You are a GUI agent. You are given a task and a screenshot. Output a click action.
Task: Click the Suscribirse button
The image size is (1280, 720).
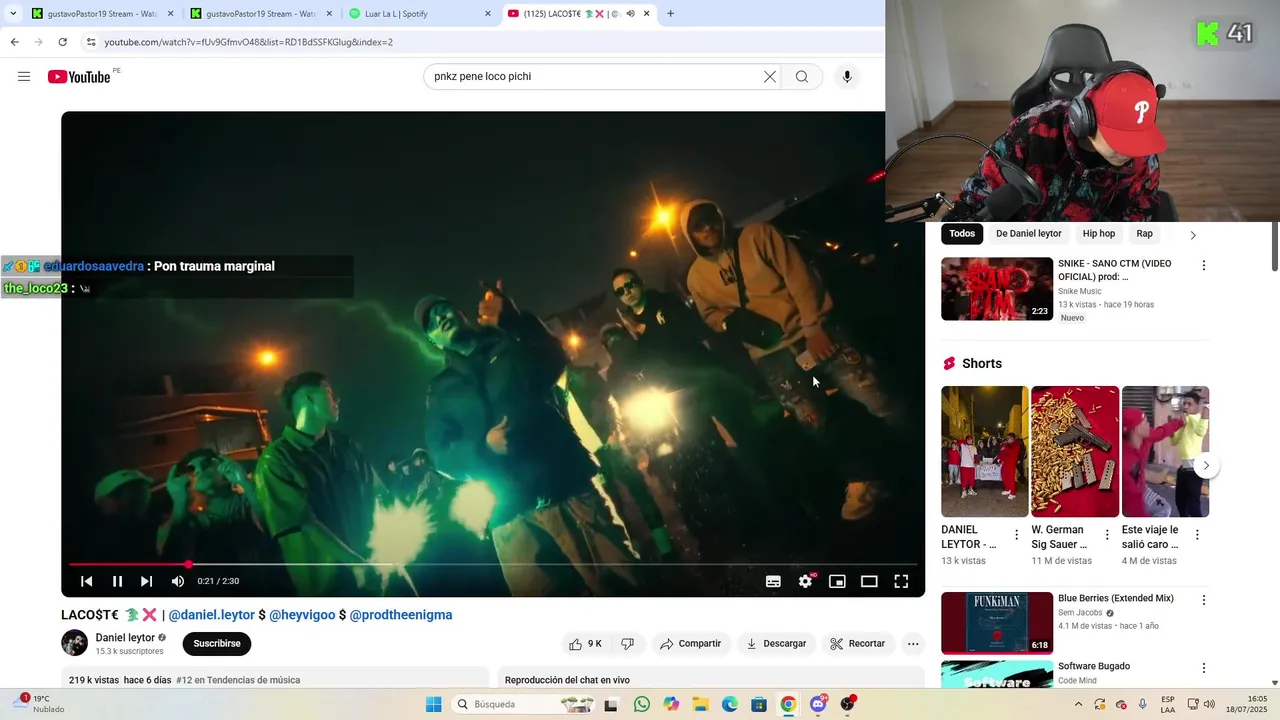pyautogui.click(x=217, y=644)
